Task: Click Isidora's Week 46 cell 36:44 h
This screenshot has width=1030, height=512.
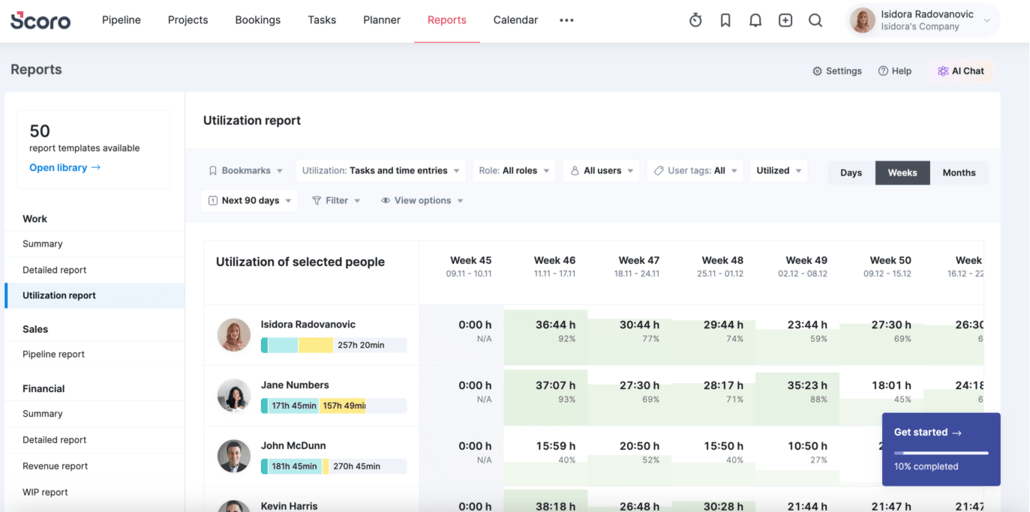Action: coord(546,335)
